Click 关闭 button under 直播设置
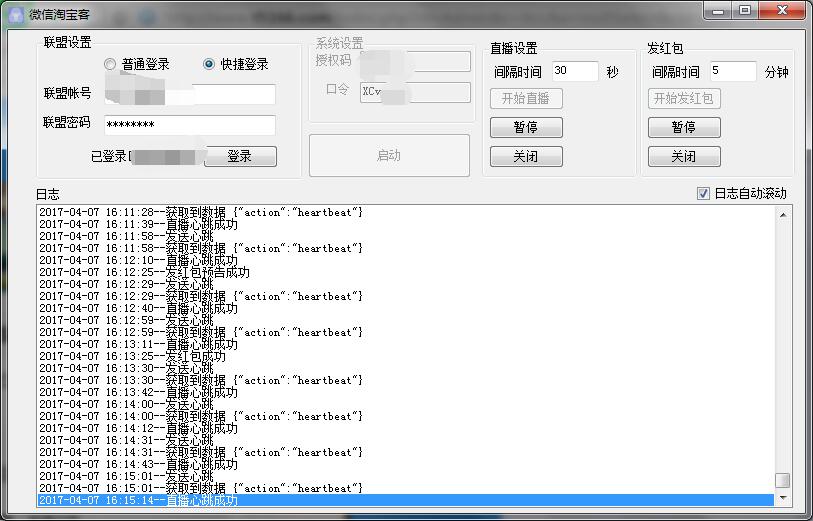 pyautogui.click(x=526, y=157)
